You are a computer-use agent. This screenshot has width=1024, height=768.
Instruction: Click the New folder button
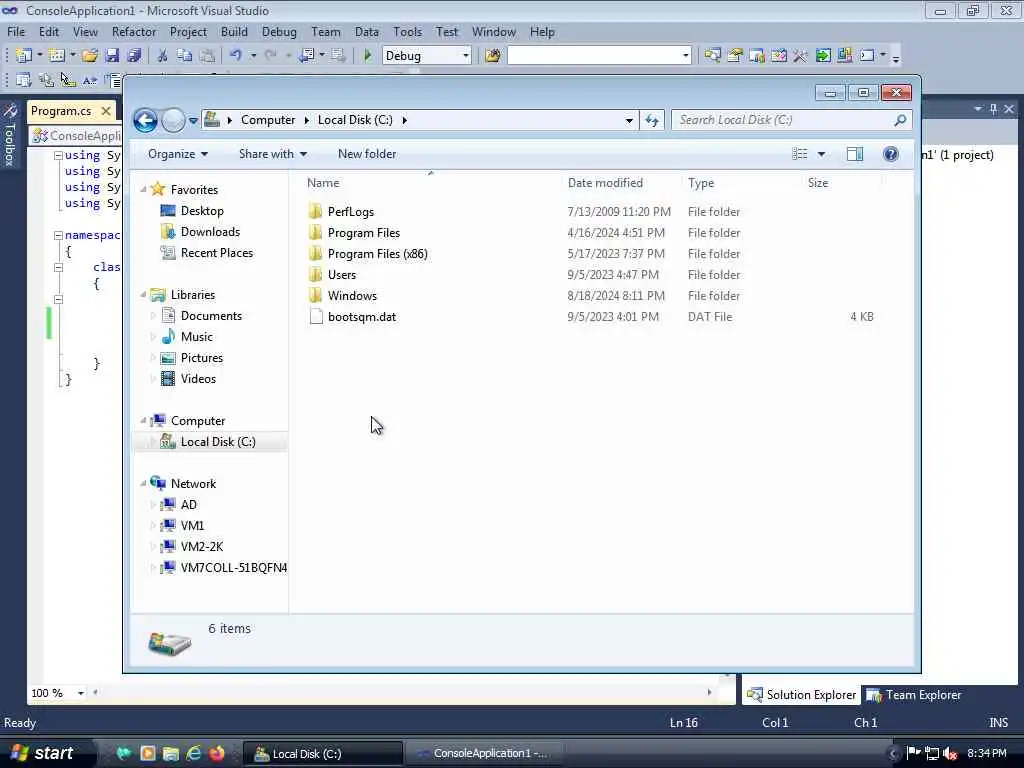point(366,154)
